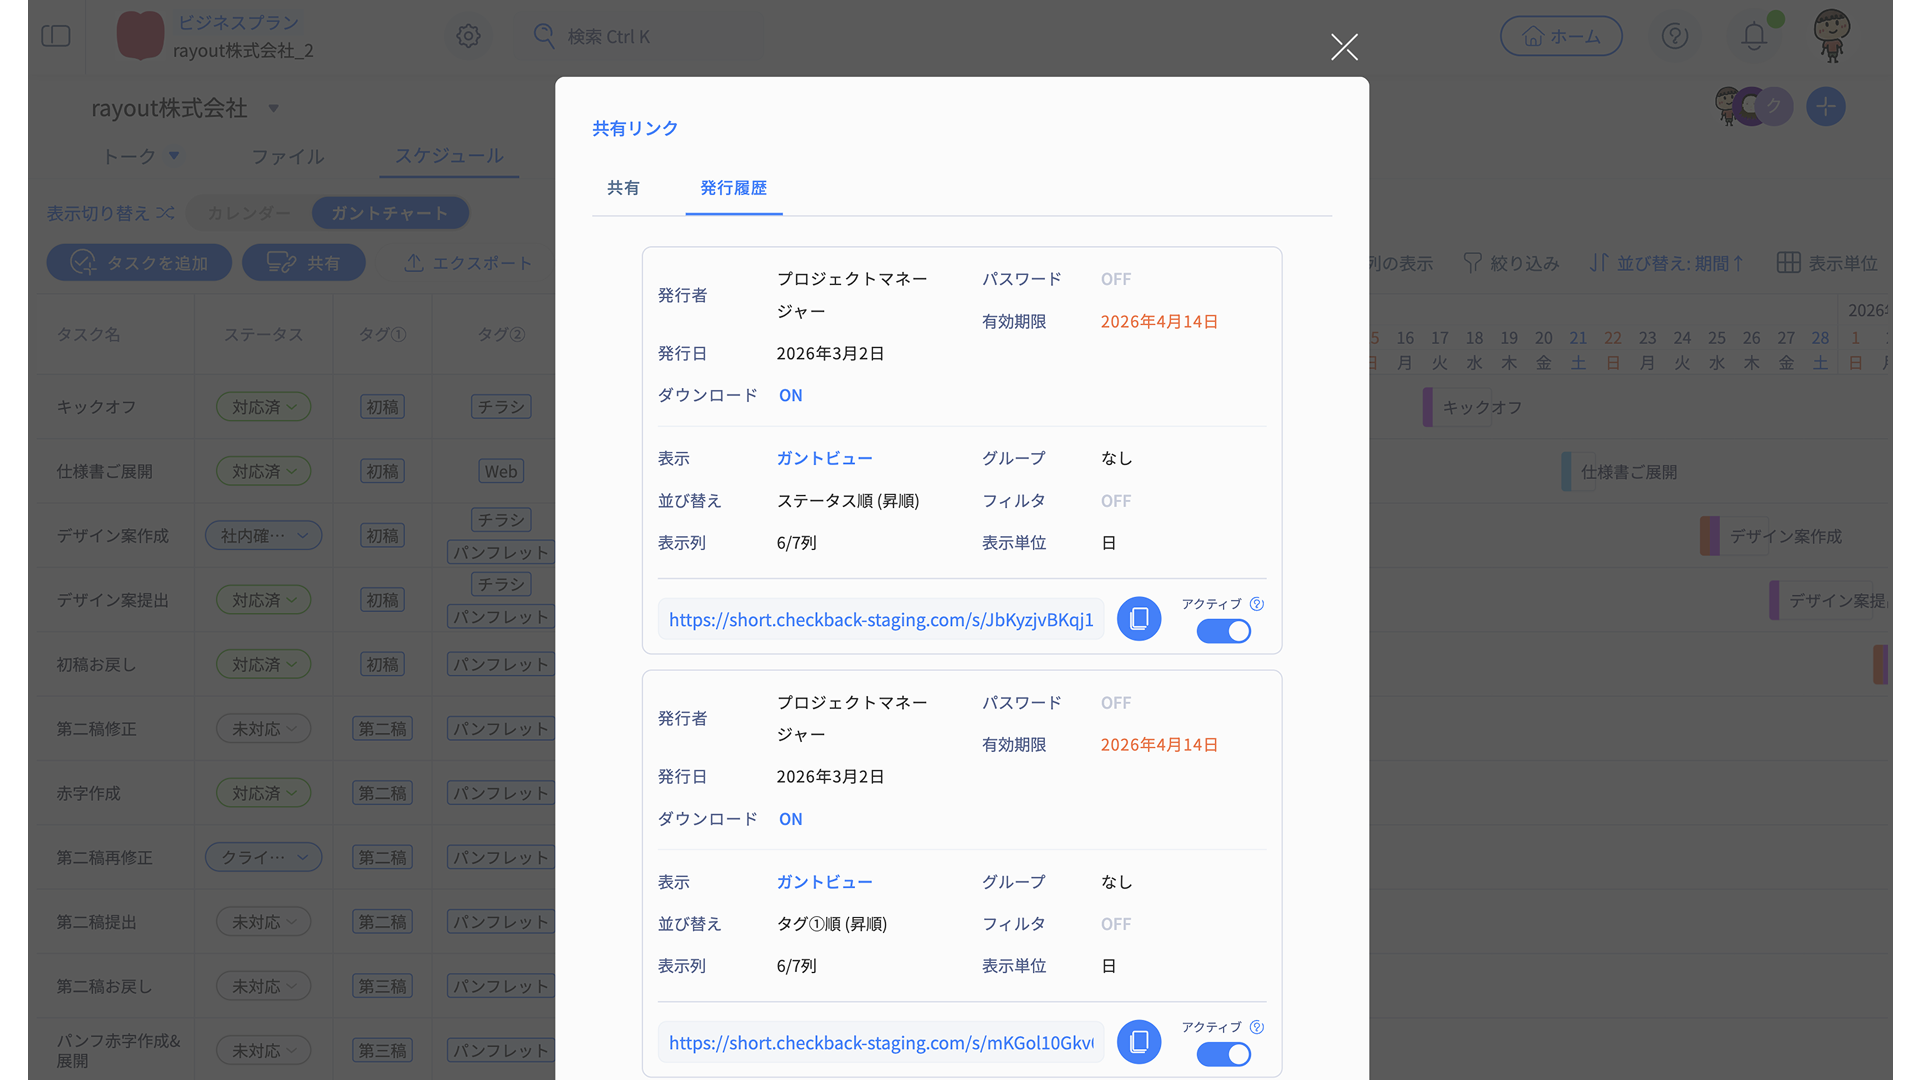Toggle the left sidebar panel icon

56,36
